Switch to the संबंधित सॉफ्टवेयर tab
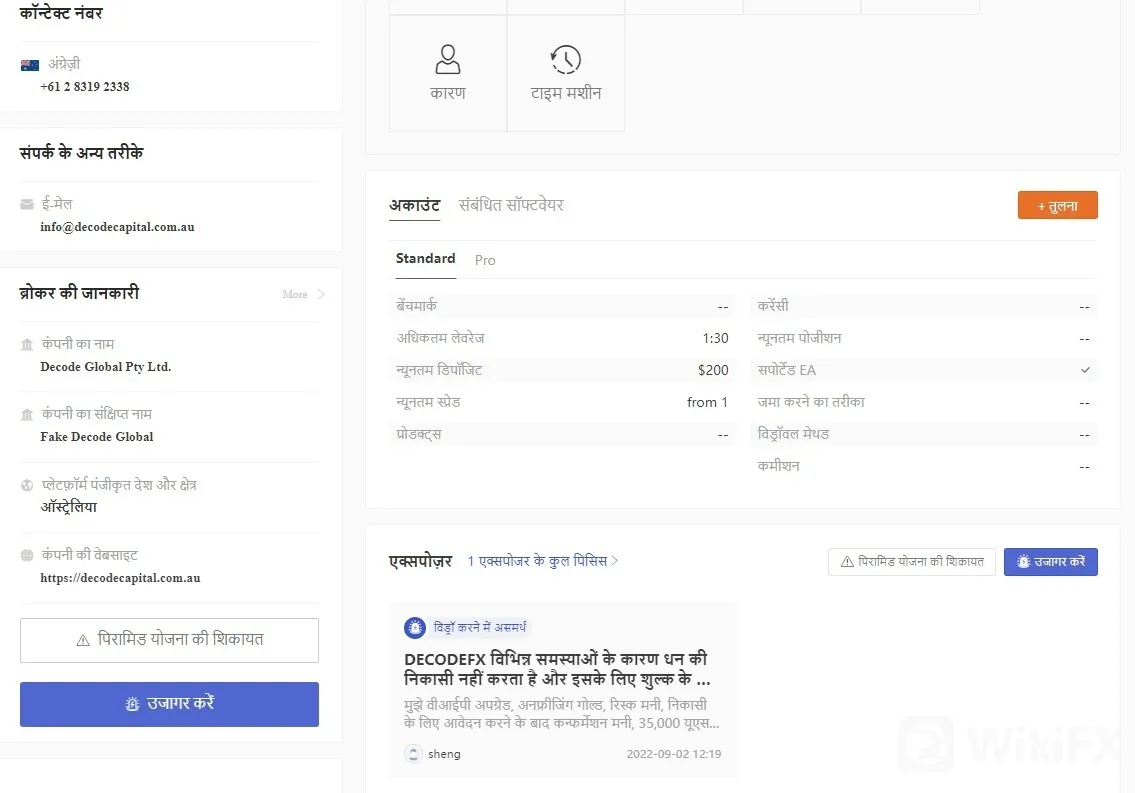Image resolution: width=1135 pixels, height=793 pixels. 511,205
